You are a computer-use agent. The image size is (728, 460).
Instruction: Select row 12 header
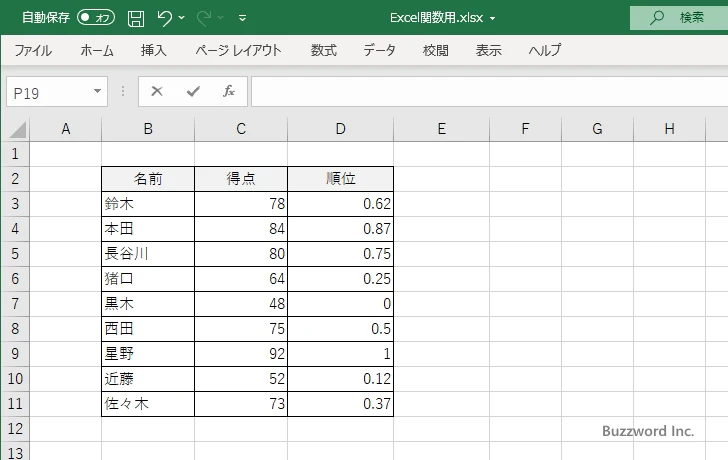click(15, 428)
